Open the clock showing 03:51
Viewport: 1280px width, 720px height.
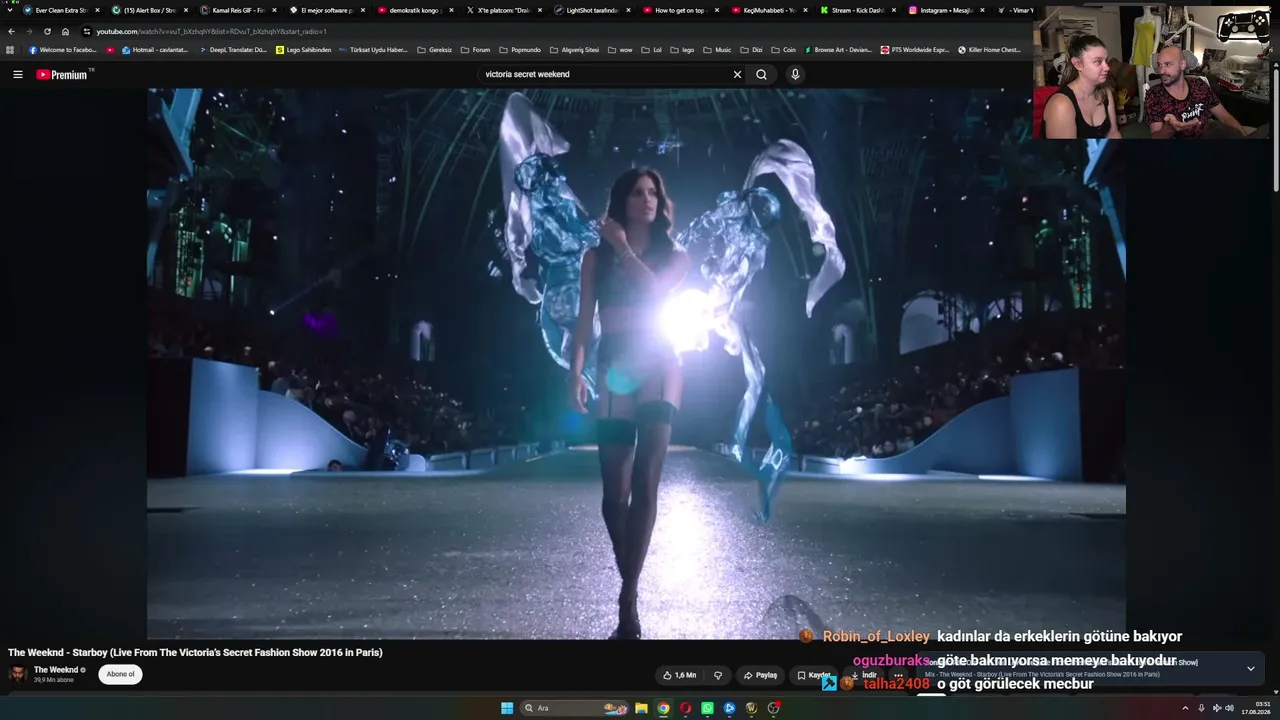coord(1256,708)
